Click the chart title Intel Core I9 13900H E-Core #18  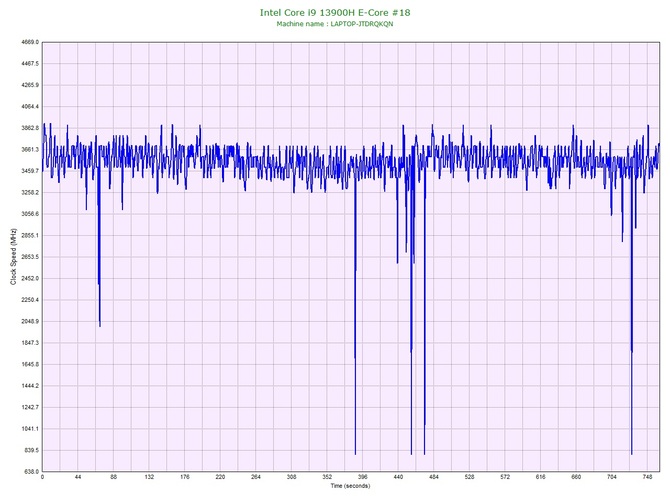(x=334, y=13)
